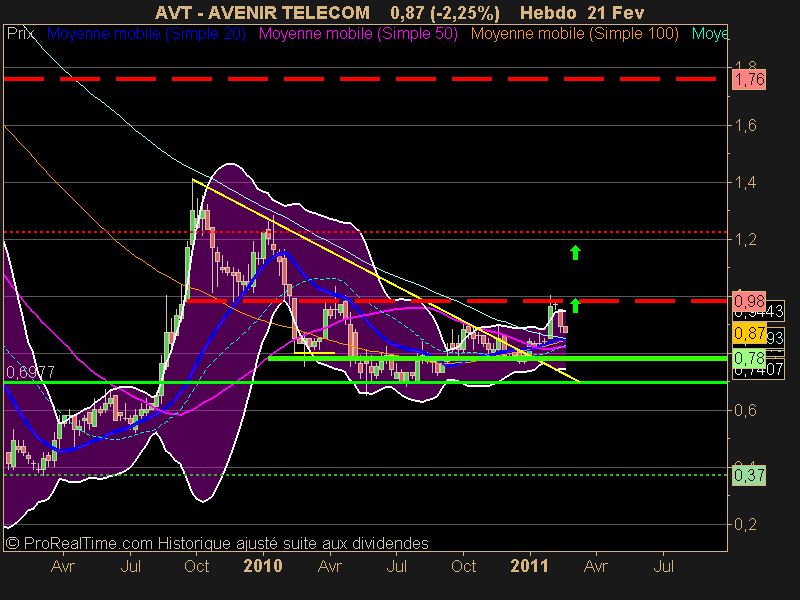The height and width of the screenshot is (600, 800).
Task: Click the 'Hebdo' timeframe label
Action: [x=549, y=12]
